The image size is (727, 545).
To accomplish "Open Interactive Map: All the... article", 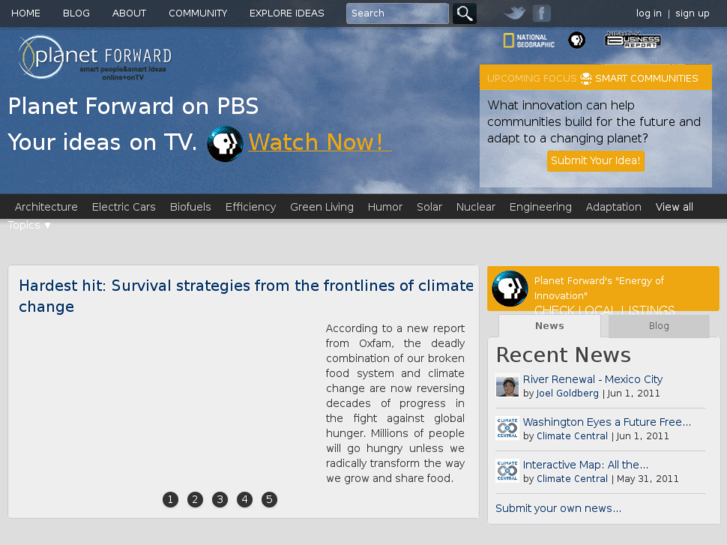I will [586, 465].
